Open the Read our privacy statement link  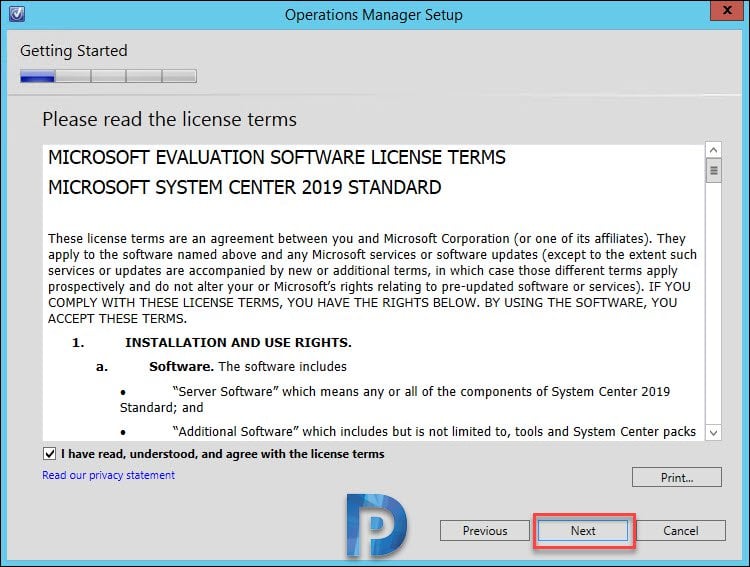(x=109, y=475)
